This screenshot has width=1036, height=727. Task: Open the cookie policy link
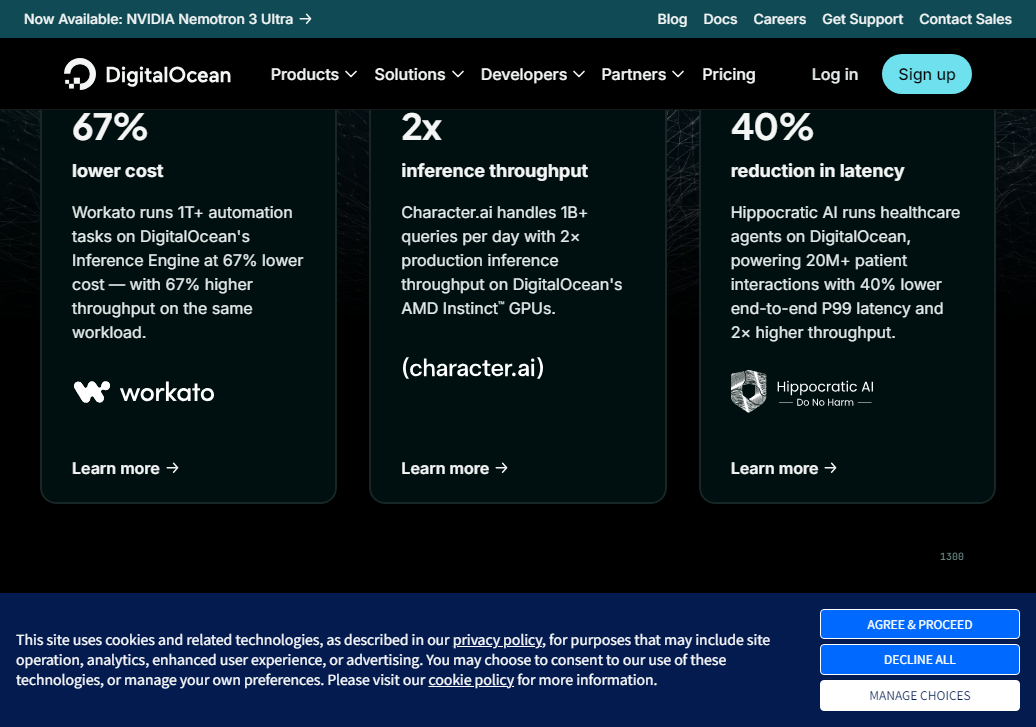pyautogui.click(x=471, y=679)
